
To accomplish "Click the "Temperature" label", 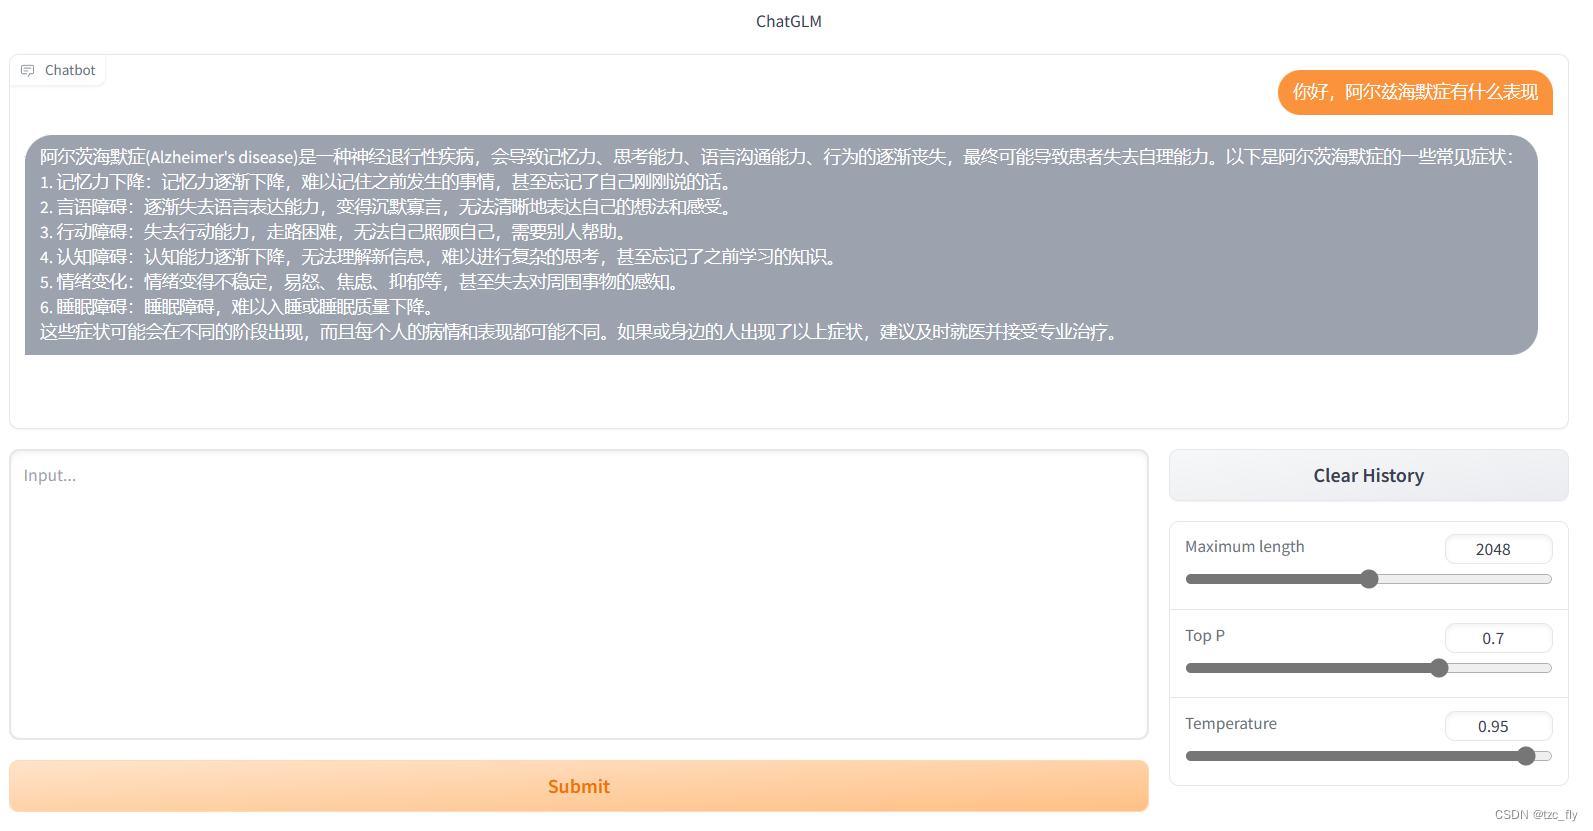I will (x=1231, y=724).
